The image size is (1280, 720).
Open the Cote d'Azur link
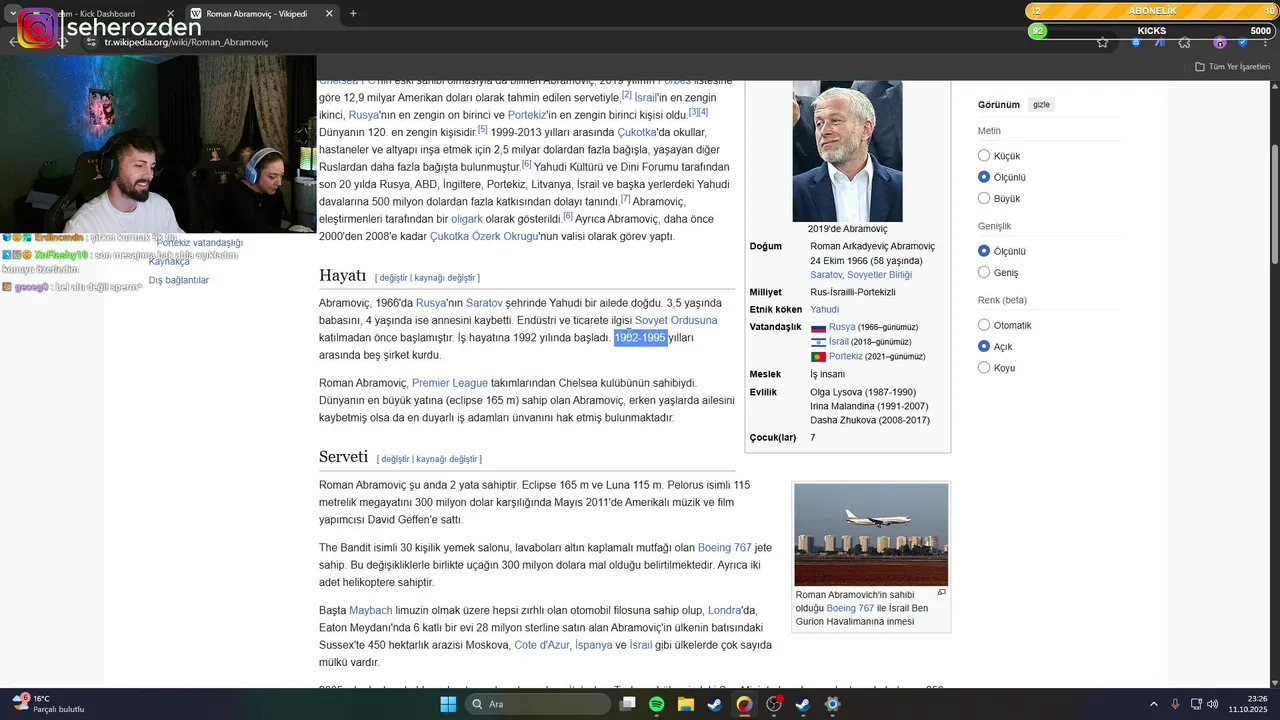click(542, 645)
